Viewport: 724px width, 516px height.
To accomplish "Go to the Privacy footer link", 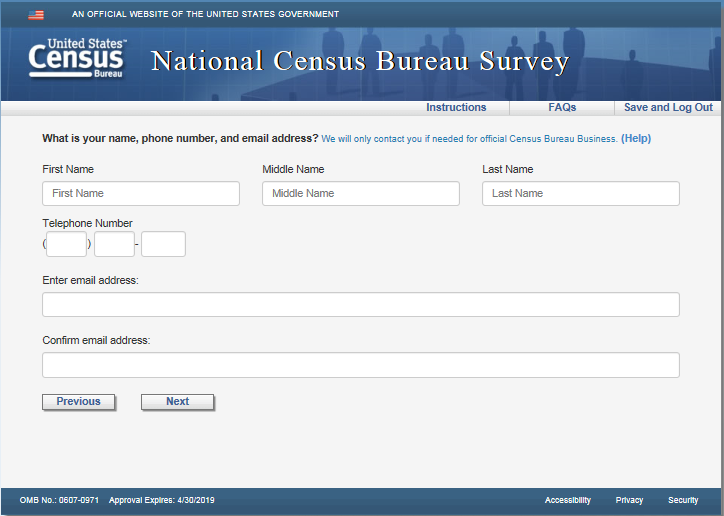I will click(630, 500).
